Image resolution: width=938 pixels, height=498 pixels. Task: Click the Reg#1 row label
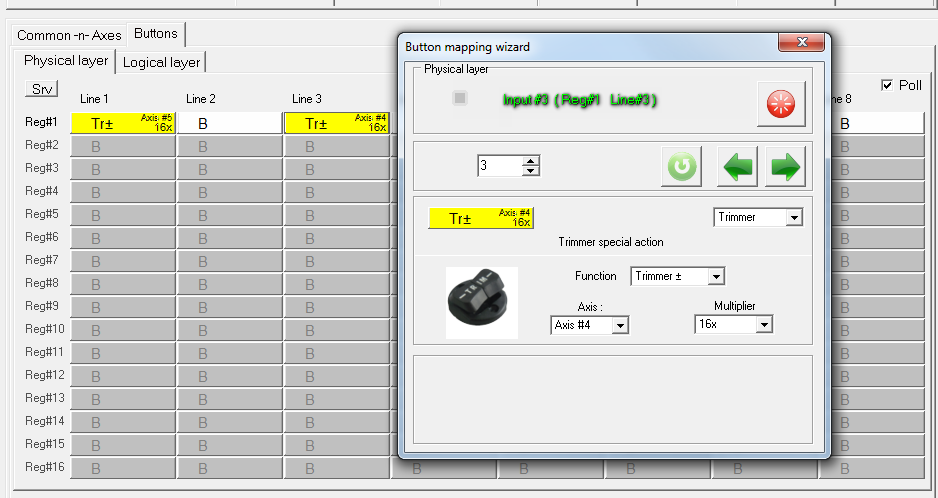[x=41, y=122]
